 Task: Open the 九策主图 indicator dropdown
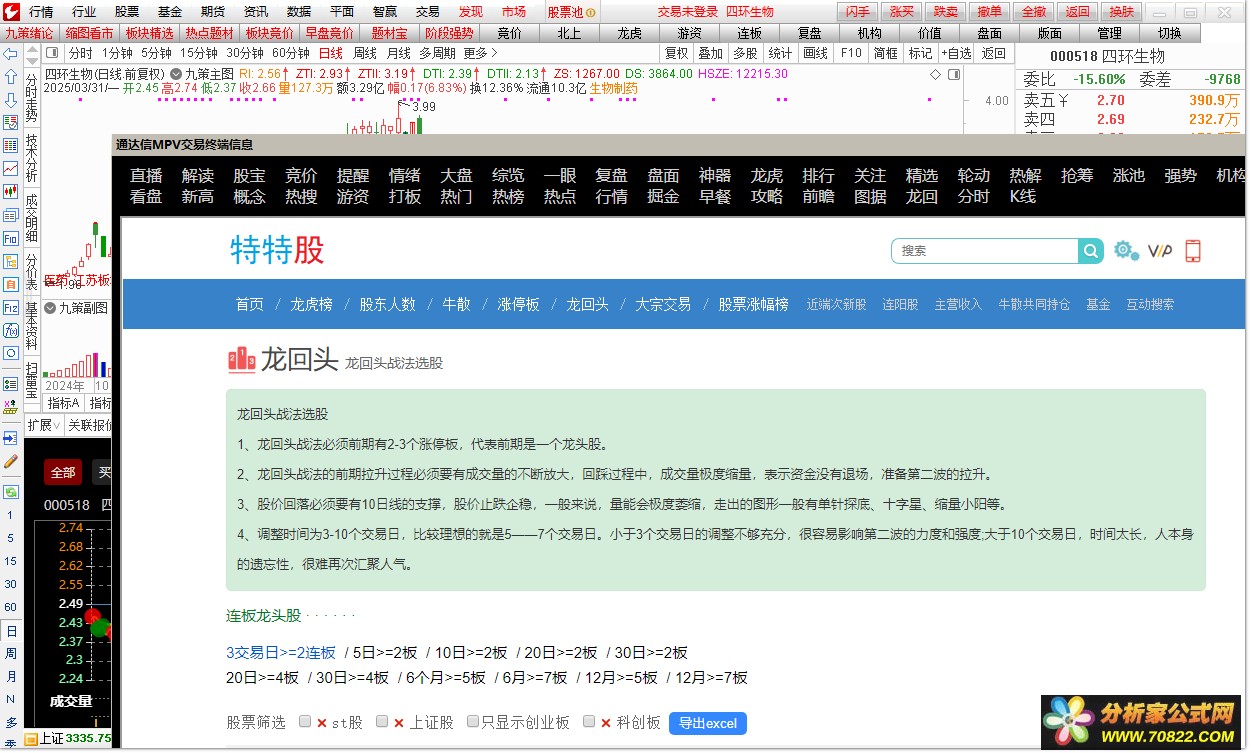tap(176, 74)
